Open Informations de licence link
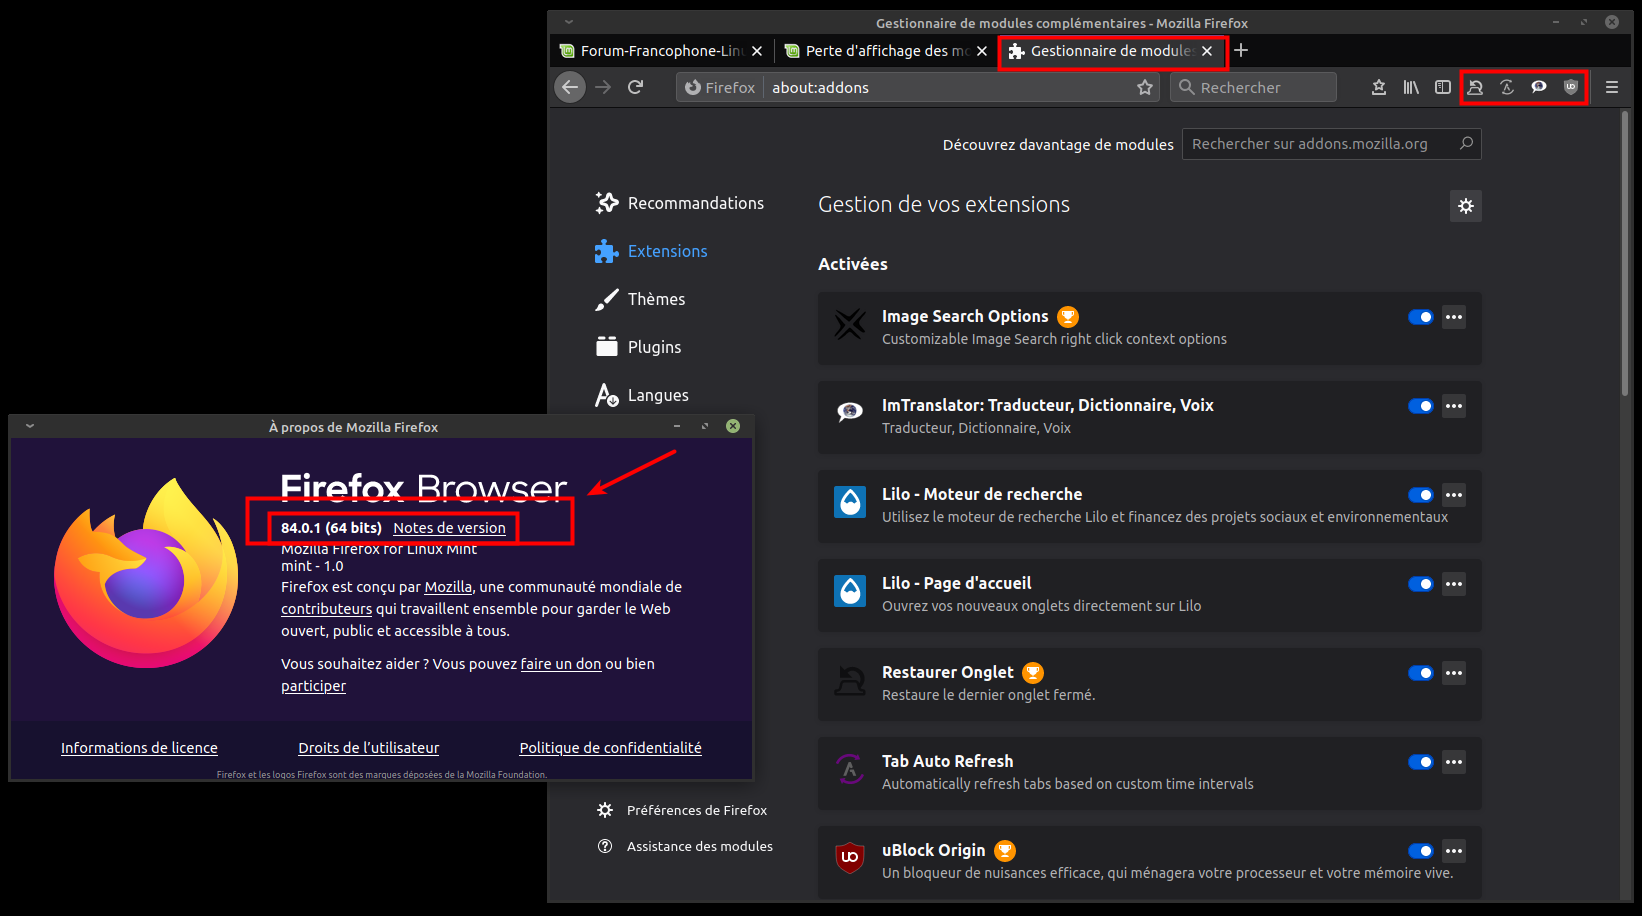This screenshot has height=916, width=1642. (139, 748)
